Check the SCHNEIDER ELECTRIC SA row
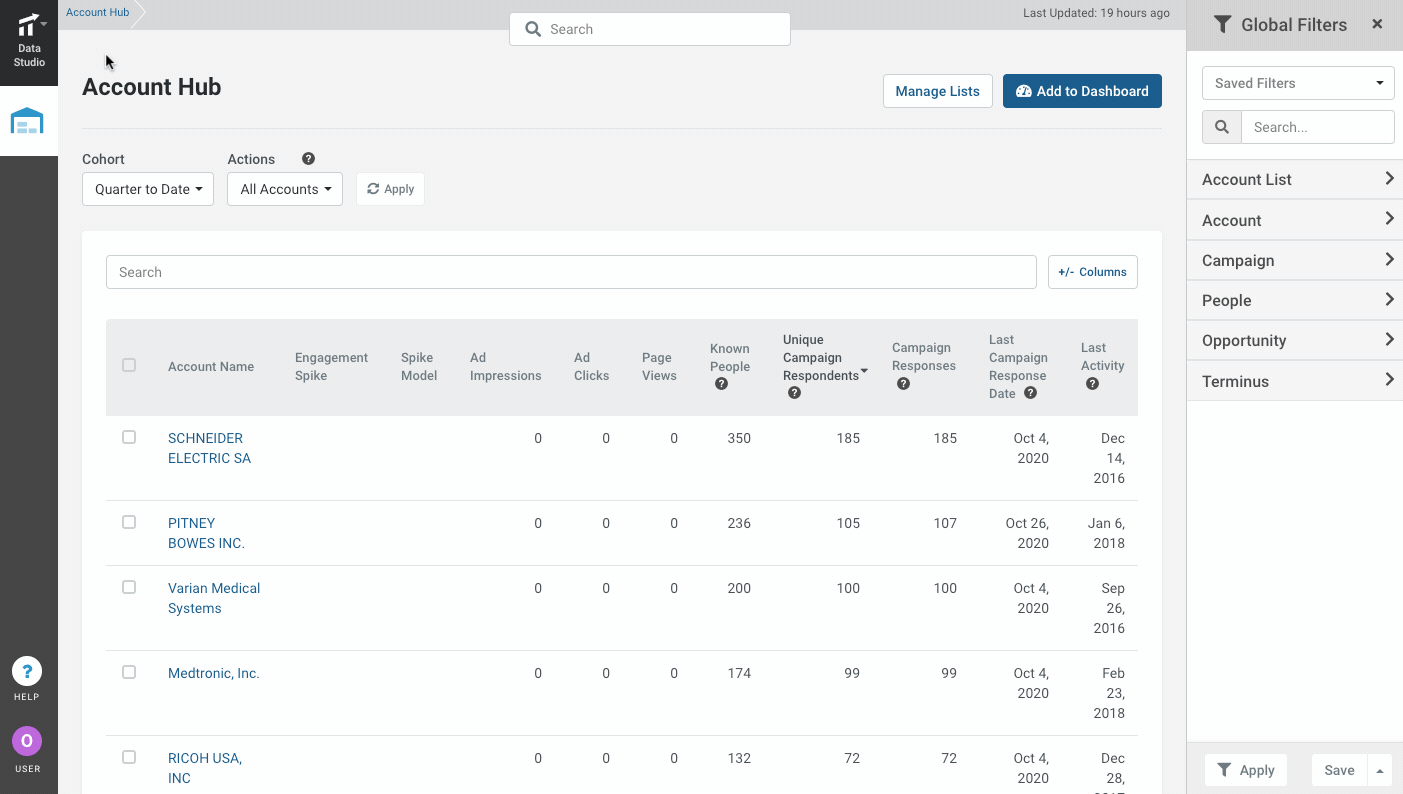The width and height of the screenshot is (1403, 794). [129, 437]
